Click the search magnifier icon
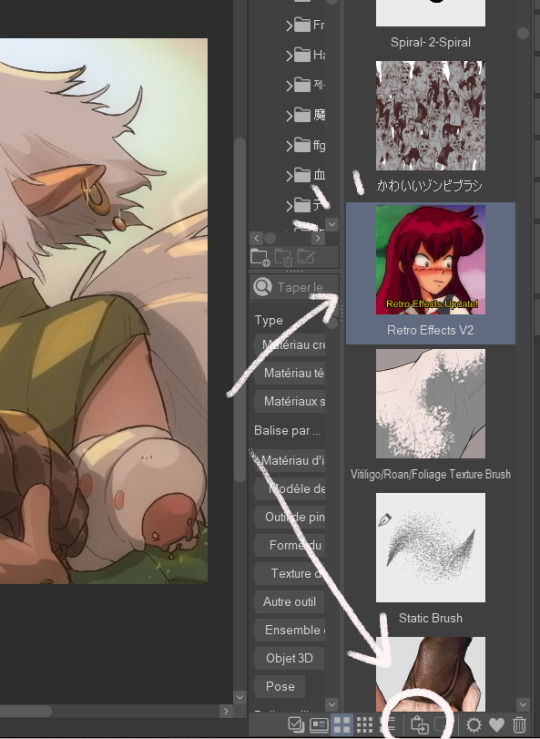Viewport: 540px width, 739px height. (262, 287)
